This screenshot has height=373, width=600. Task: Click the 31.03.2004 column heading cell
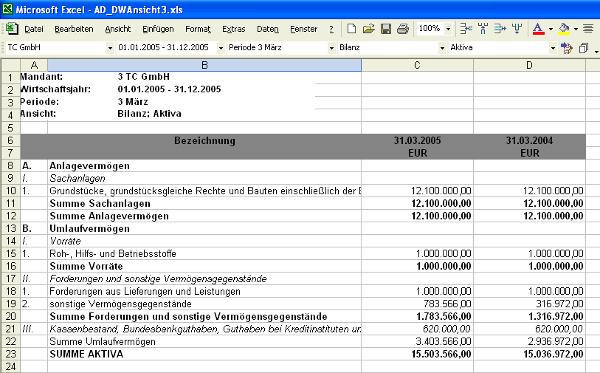530,140
